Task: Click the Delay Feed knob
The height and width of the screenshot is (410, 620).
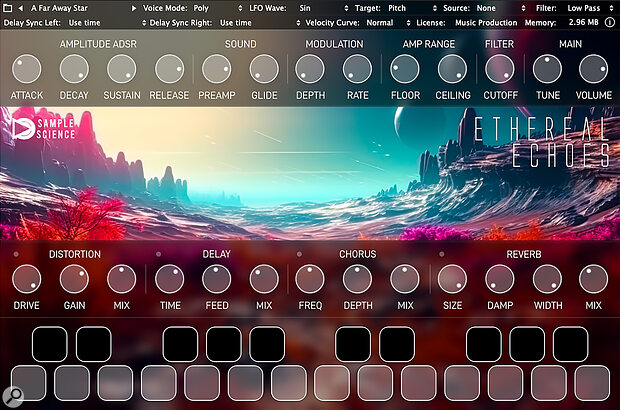Action: [x=216, y=279]
